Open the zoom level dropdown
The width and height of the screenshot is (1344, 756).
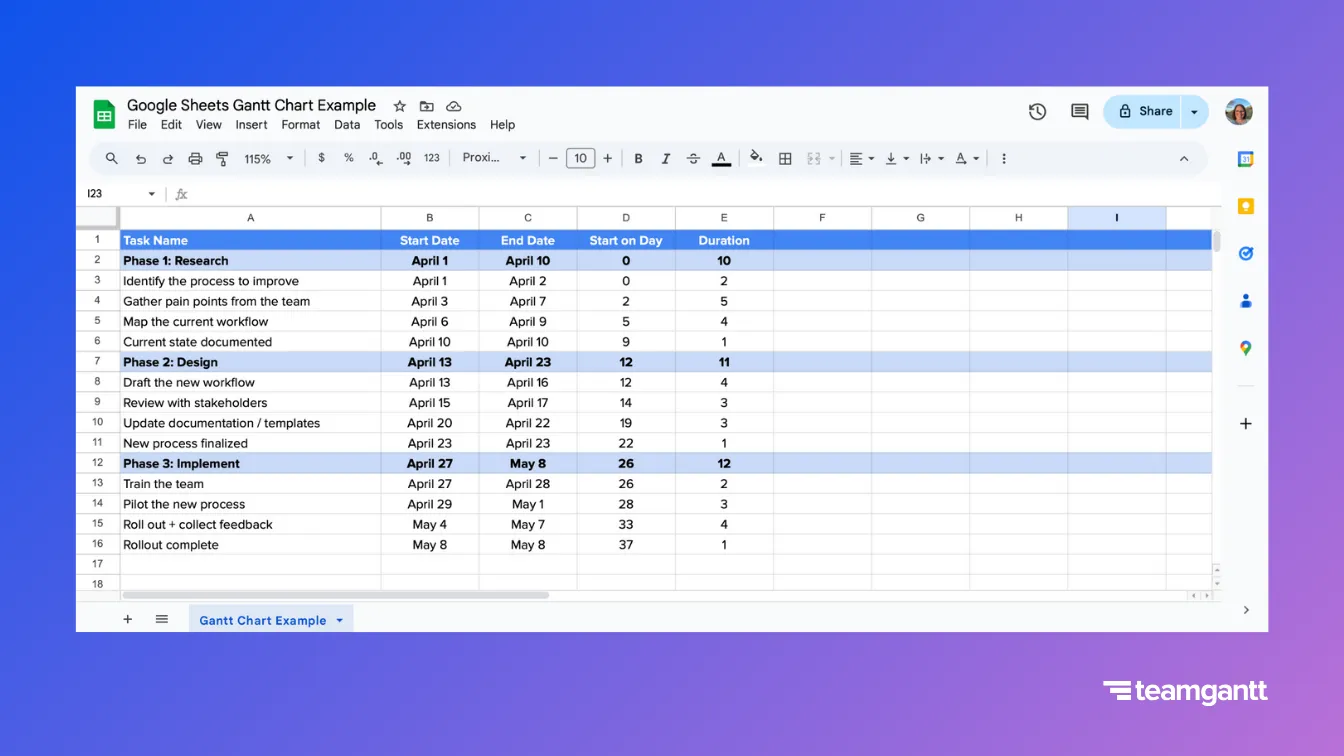tap(266, 158)
